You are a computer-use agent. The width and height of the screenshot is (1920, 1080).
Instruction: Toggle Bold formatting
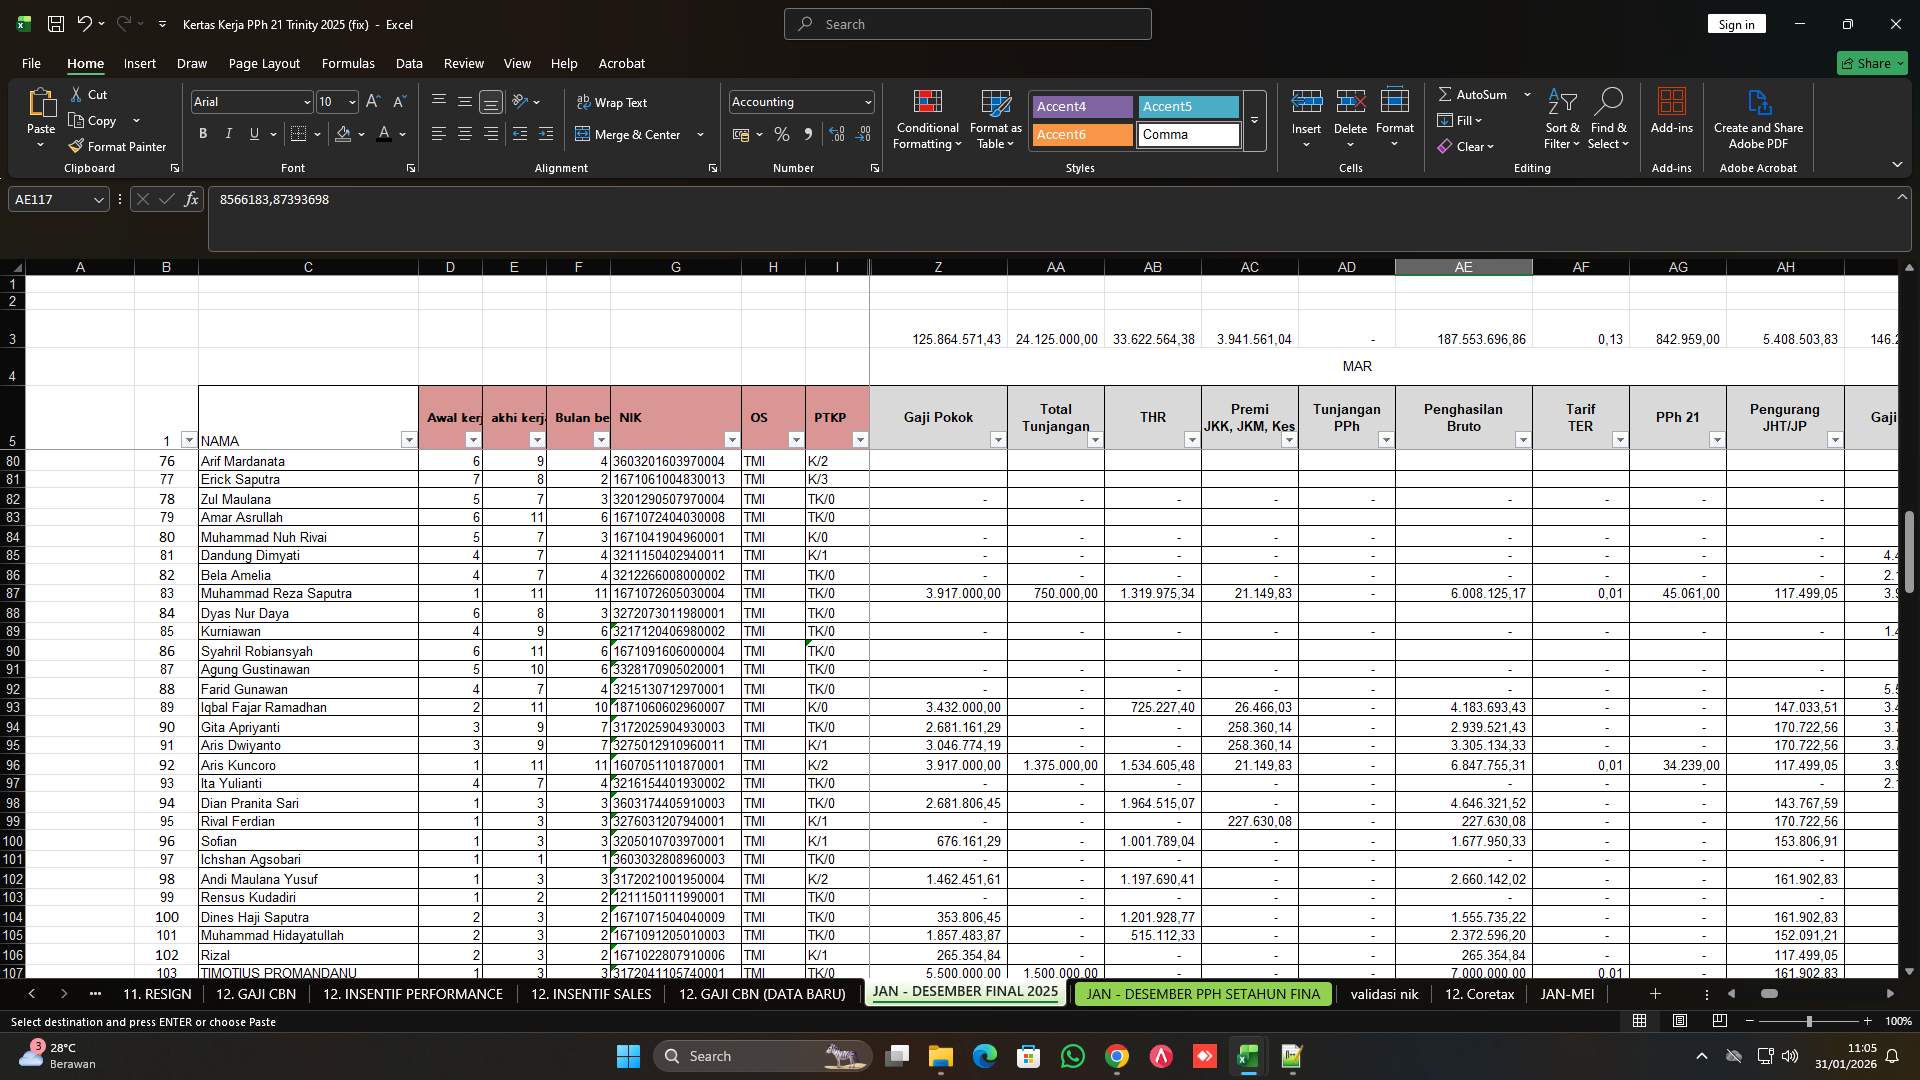pyautogui.click(x=202, y=133)
